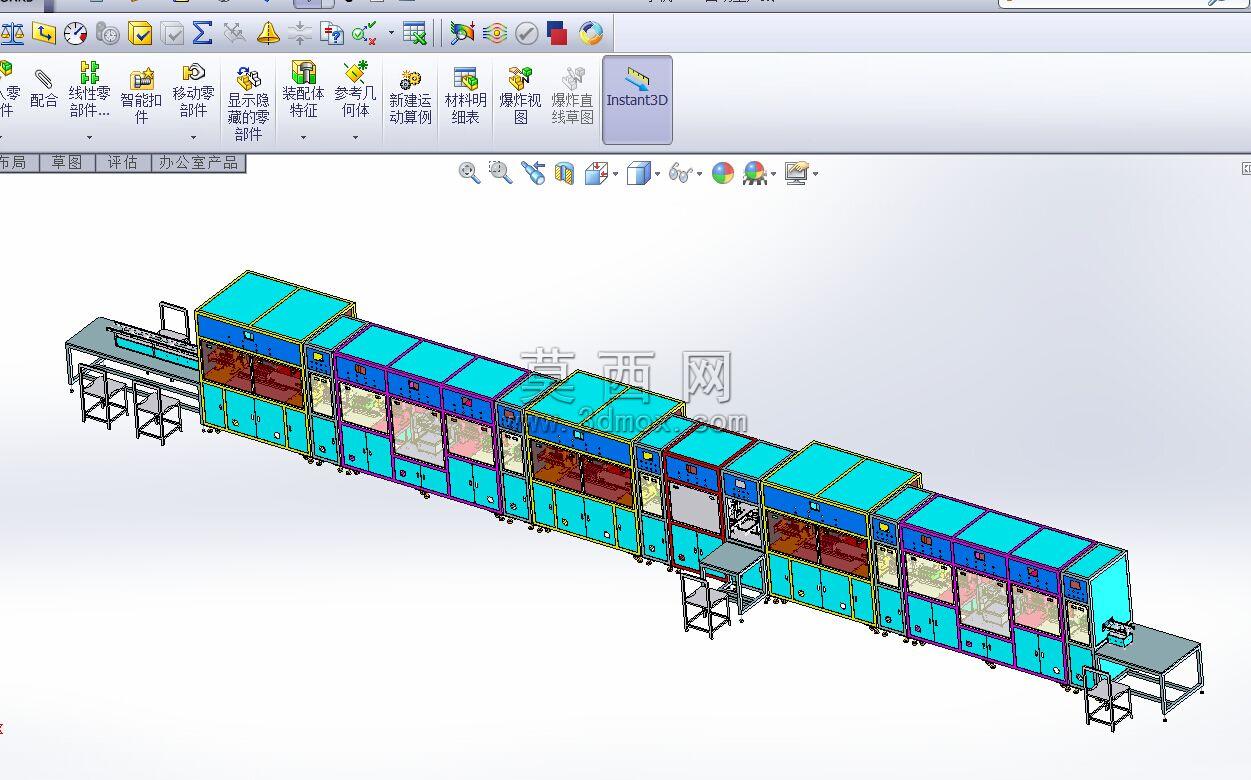Image resolution: width=1251 pixels, height=780 pixels.
Task: Click the Mate (配合) paperclip tool
Action: click(x=44, y=88)
